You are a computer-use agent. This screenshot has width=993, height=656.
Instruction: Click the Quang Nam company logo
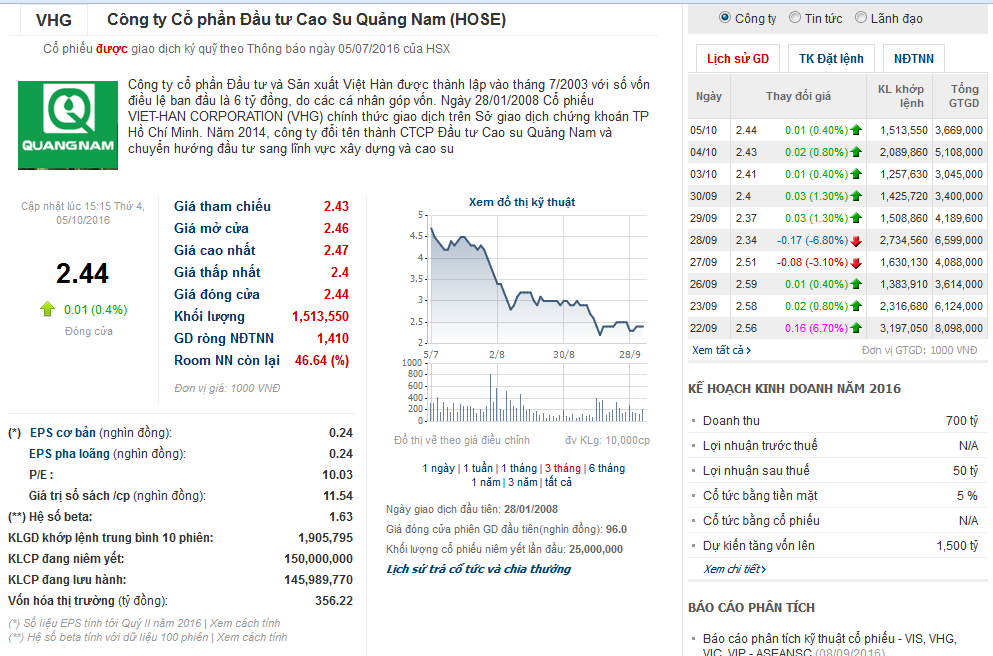pyautogui.click(x=68, y=125)
